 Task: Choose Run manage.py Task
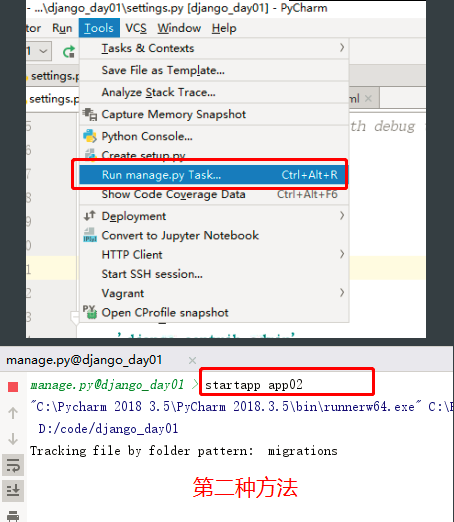pos(213,175)
